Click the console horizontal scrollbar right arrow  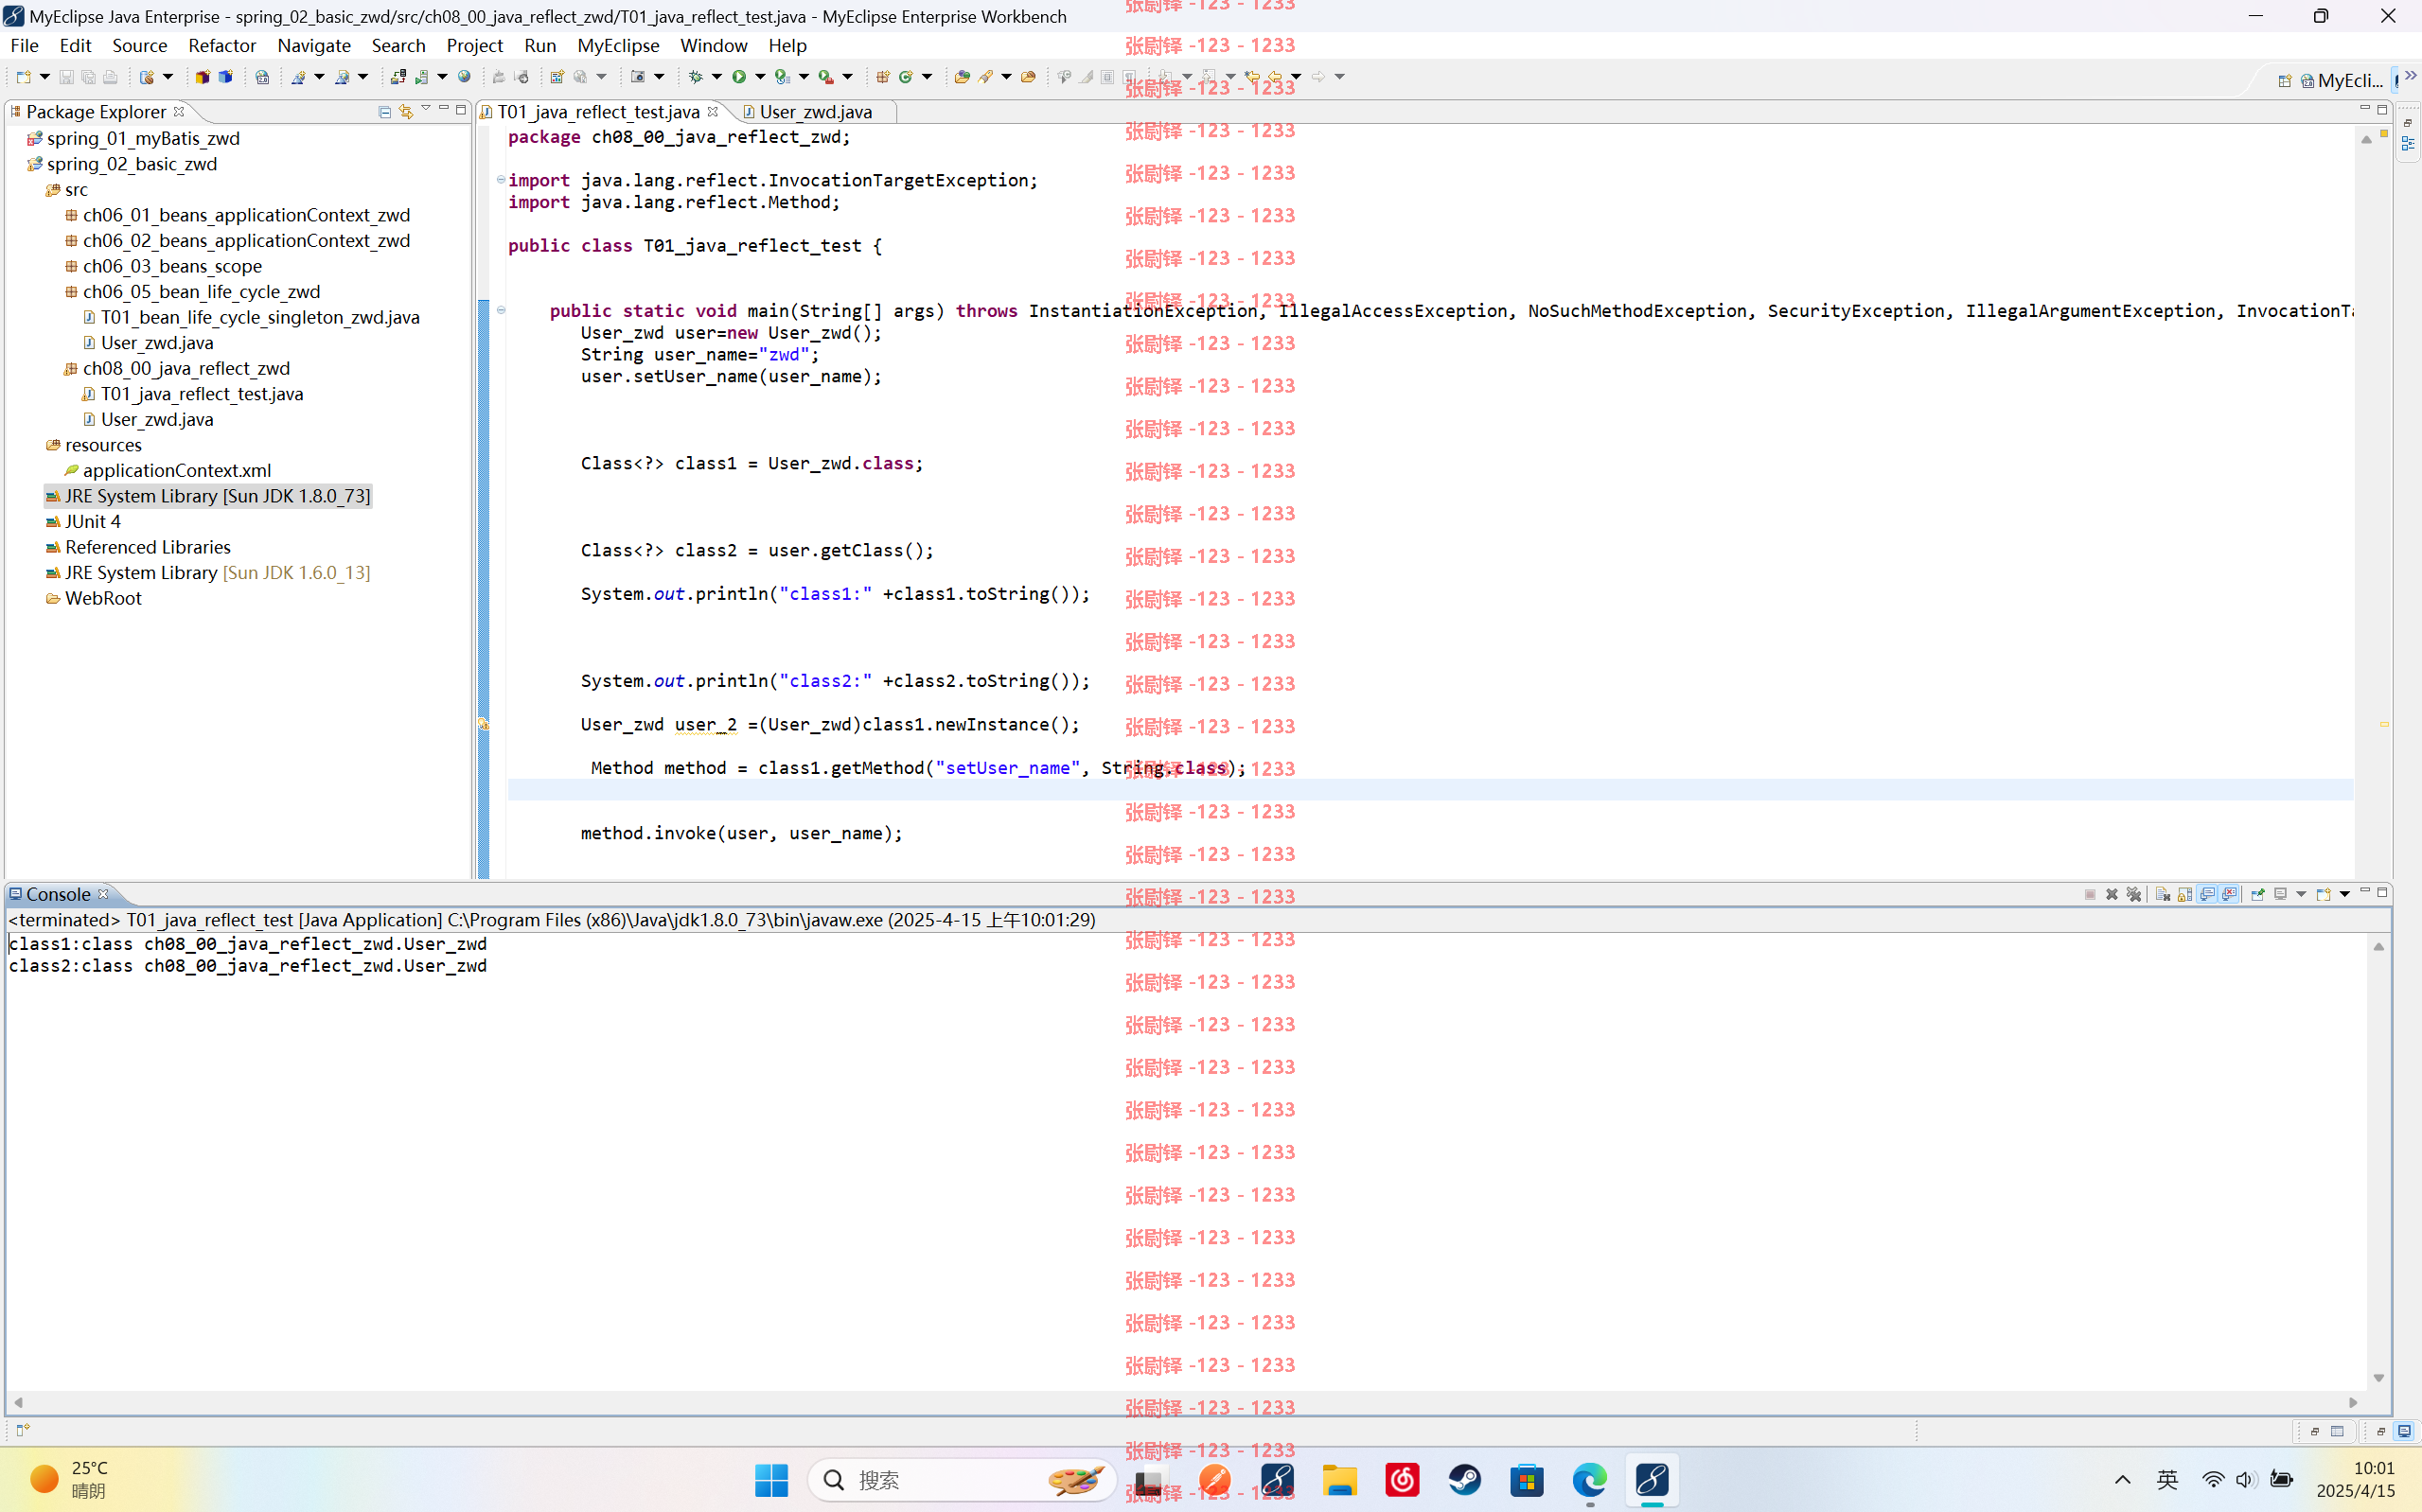tap(2353, 1403)
